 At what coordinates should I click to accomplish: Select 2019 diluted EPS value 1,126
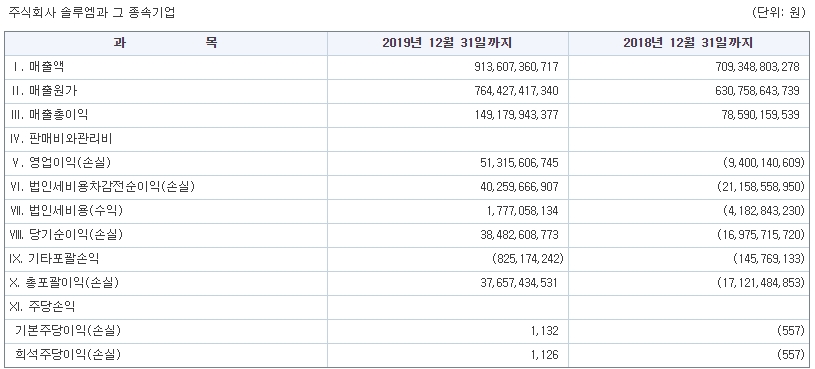point(545,355)
